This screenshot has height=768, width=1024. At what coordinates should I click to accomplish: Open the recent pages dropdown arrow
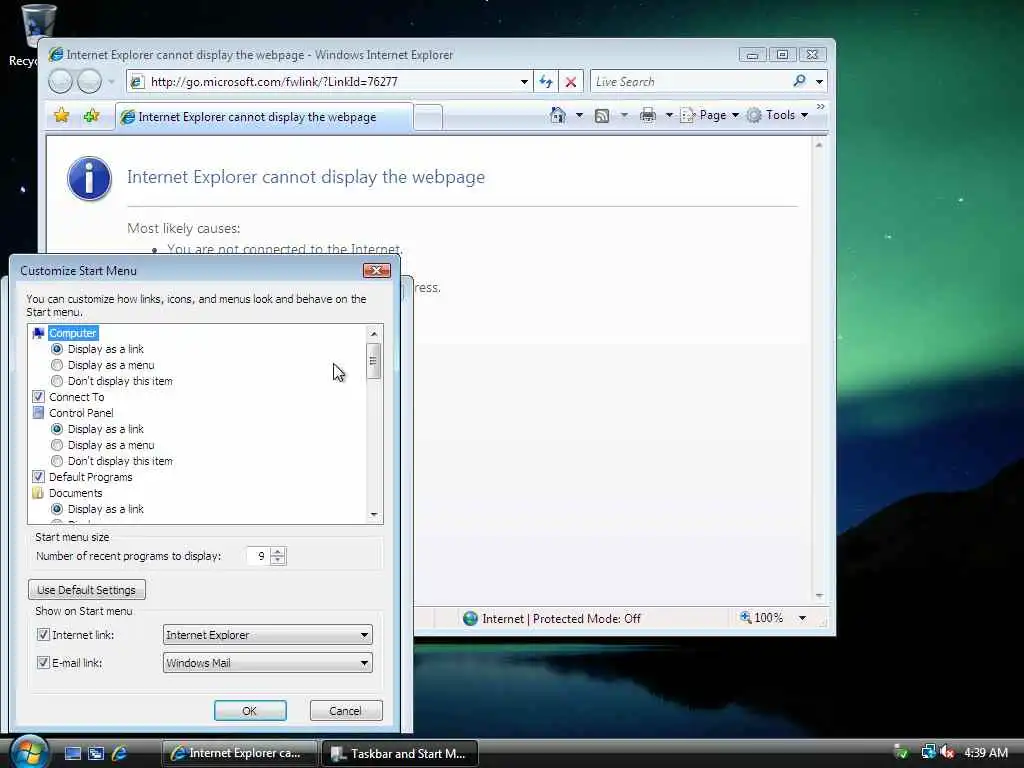pos(112,82)
